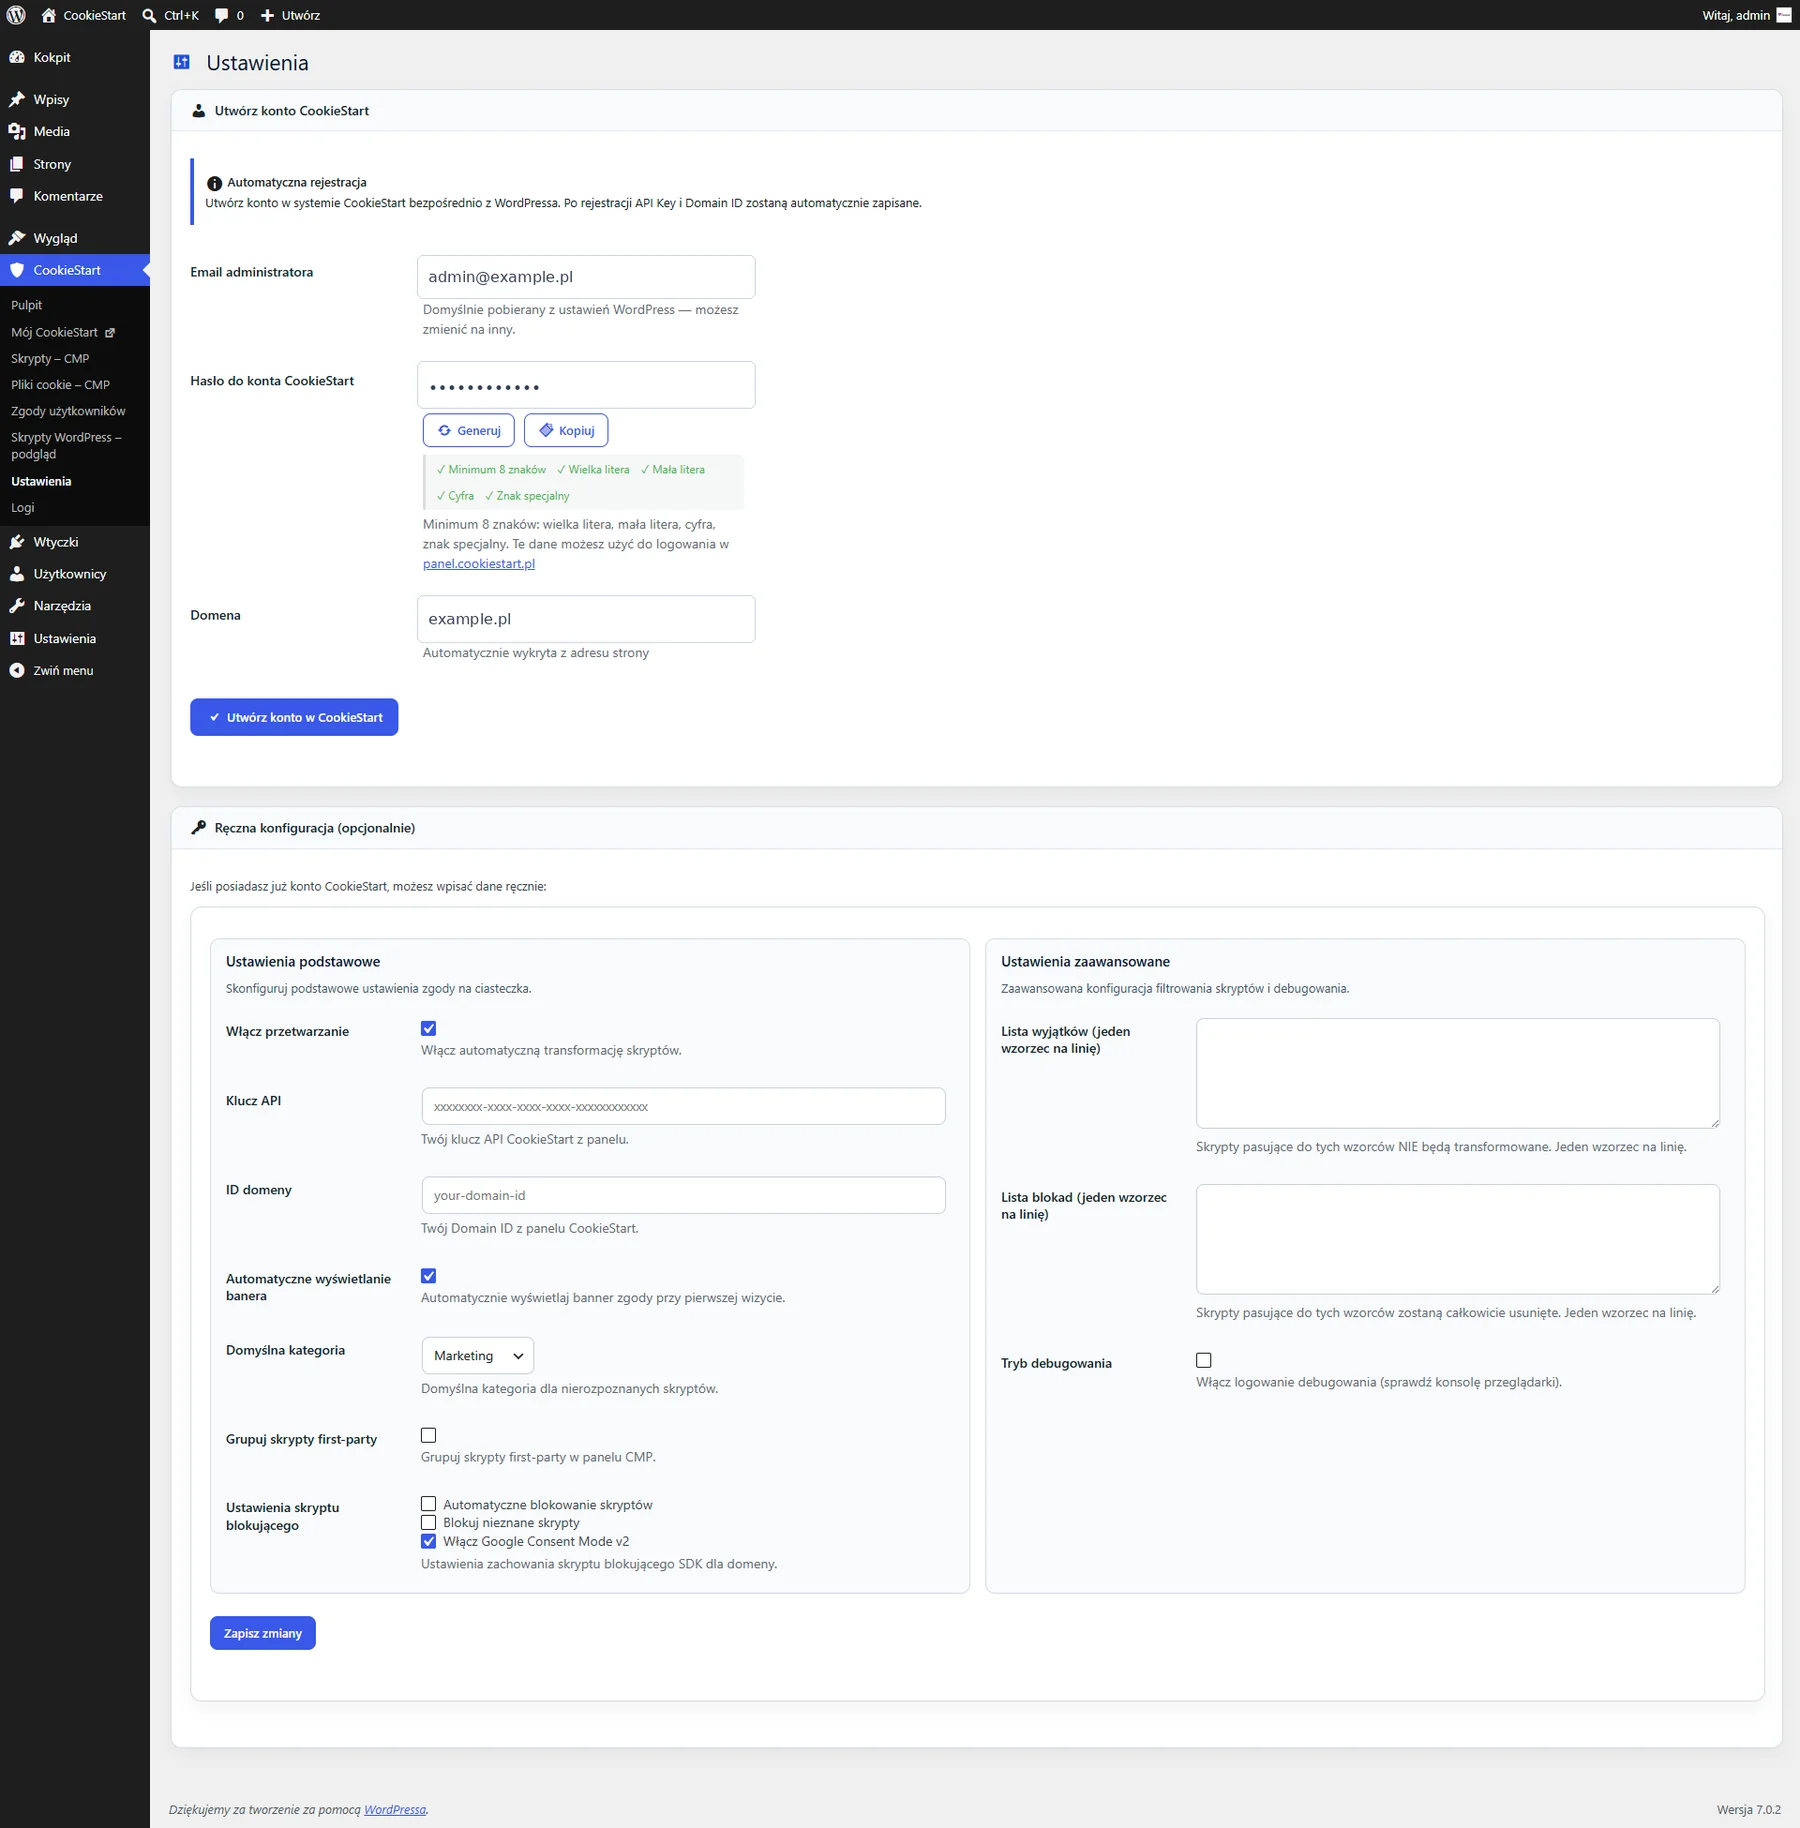Screen dimensions: 1800x1828
Task: Open the Logi submenu item
Action: tap(23, 507)
